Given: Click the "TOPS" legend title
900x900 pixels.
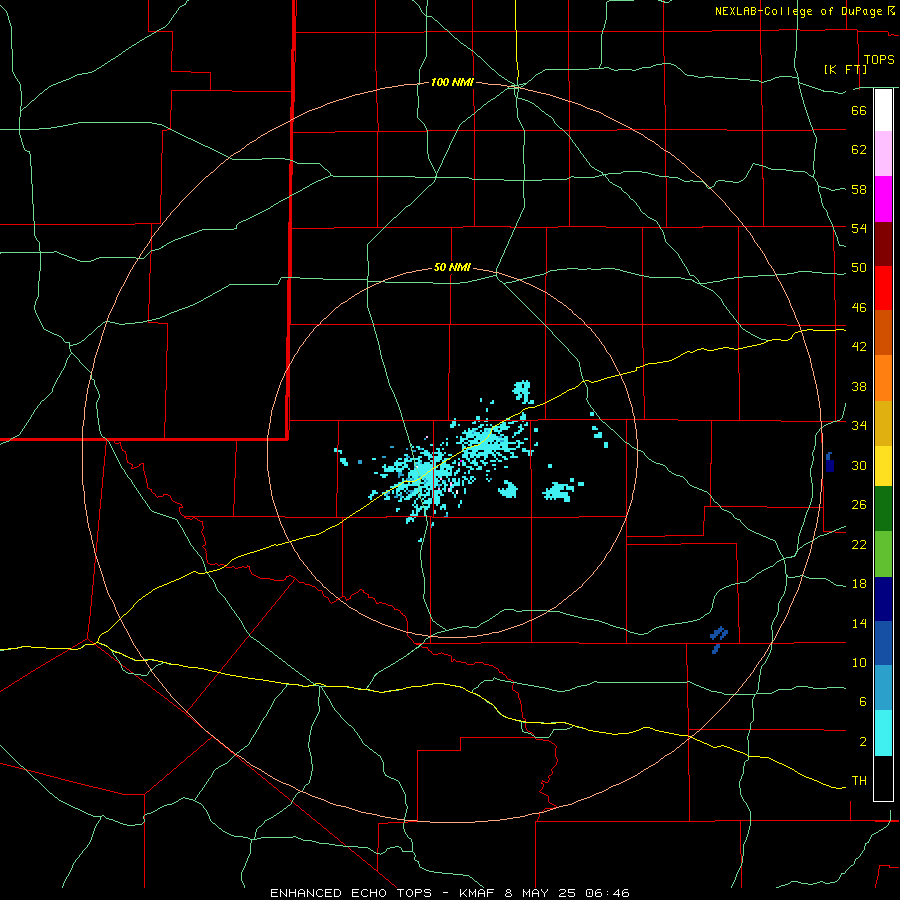Looking at the screenshot, I should coord(879,60).
